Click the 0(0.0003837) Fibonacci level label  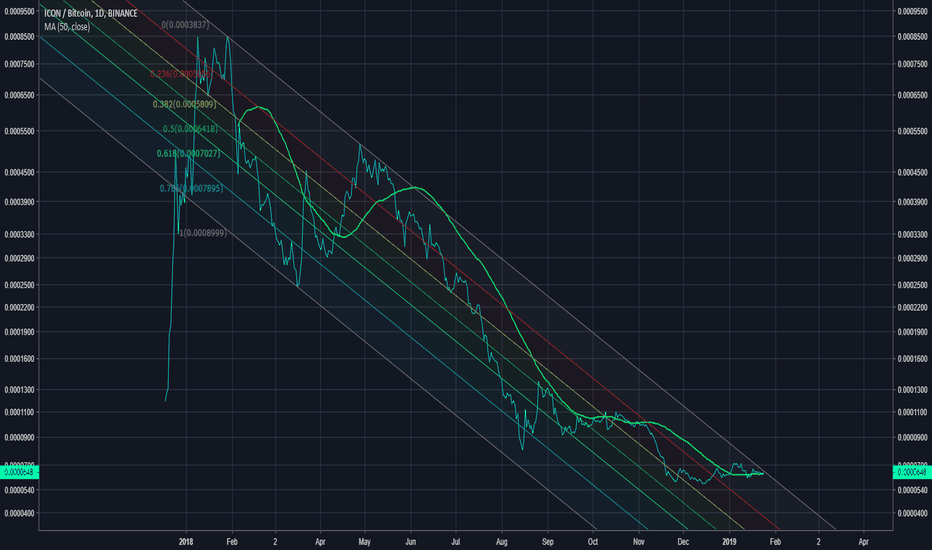click(185, 25)
